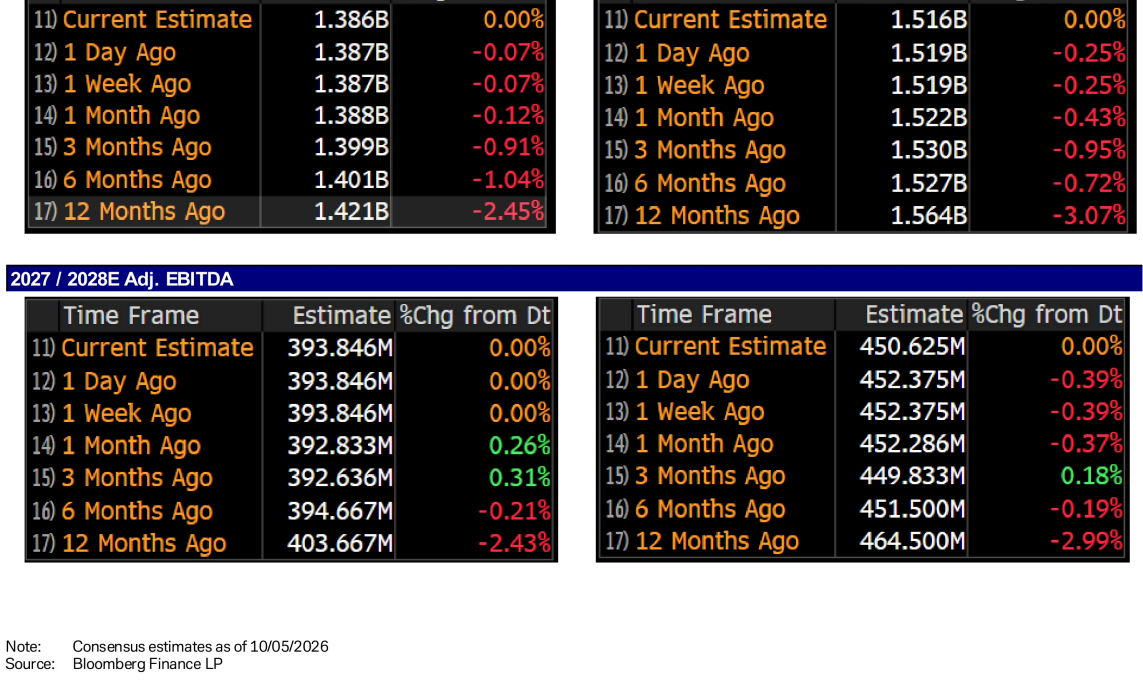Screen dimensions: 1143x684
Task: Click the 1.522B estimate value
Action: pyautogui.click(x=929, y=117)
